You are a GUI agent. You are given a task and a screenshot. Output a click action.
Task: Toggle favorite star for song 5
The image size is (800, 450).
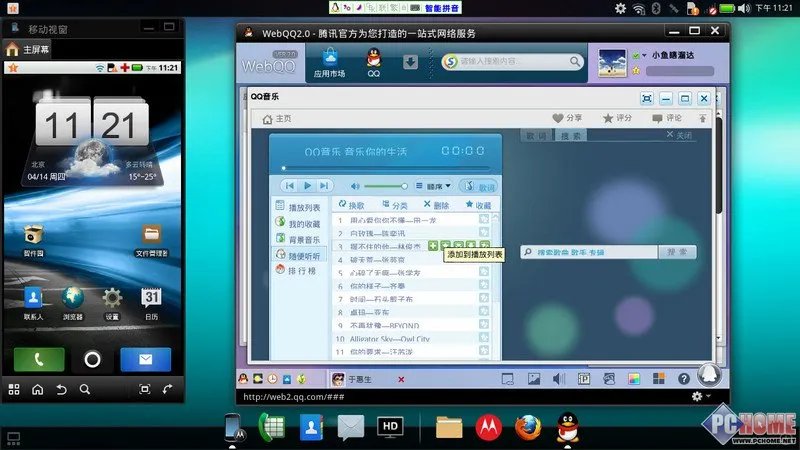point(484,272)
